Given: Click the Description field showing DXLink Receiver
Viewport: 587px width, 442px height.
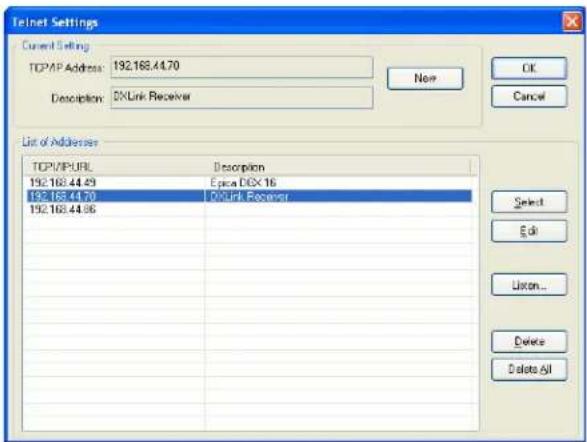Looking at the screenshot, I should 242,97.
